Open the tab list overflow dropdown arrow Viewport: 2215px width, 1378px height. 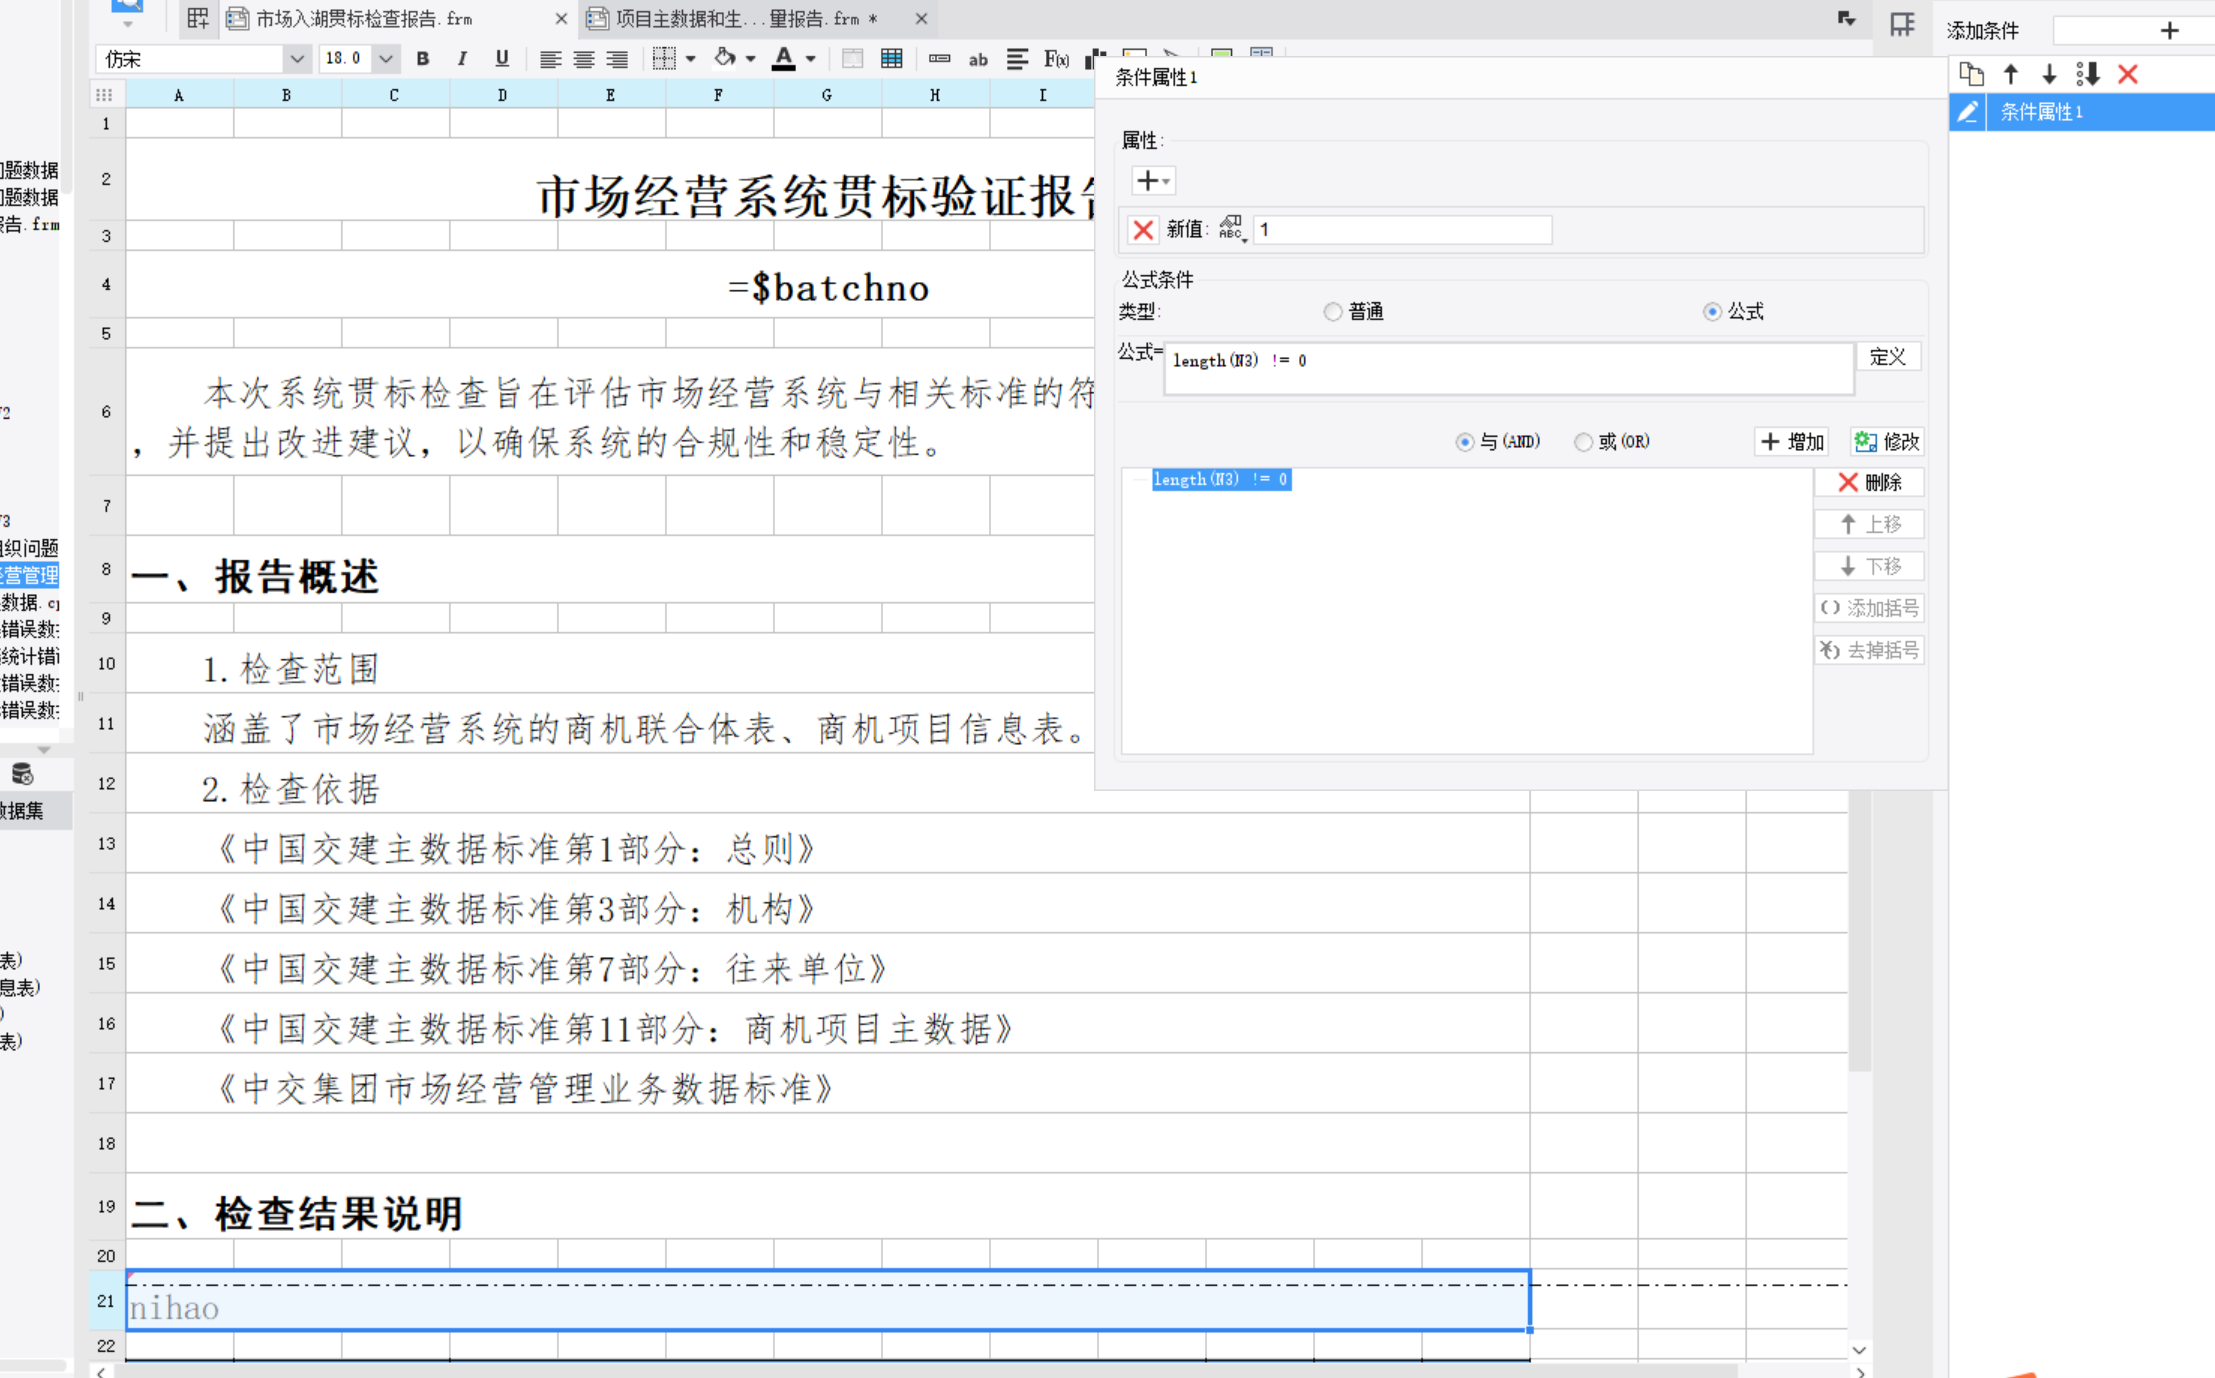pos(1847,19)
